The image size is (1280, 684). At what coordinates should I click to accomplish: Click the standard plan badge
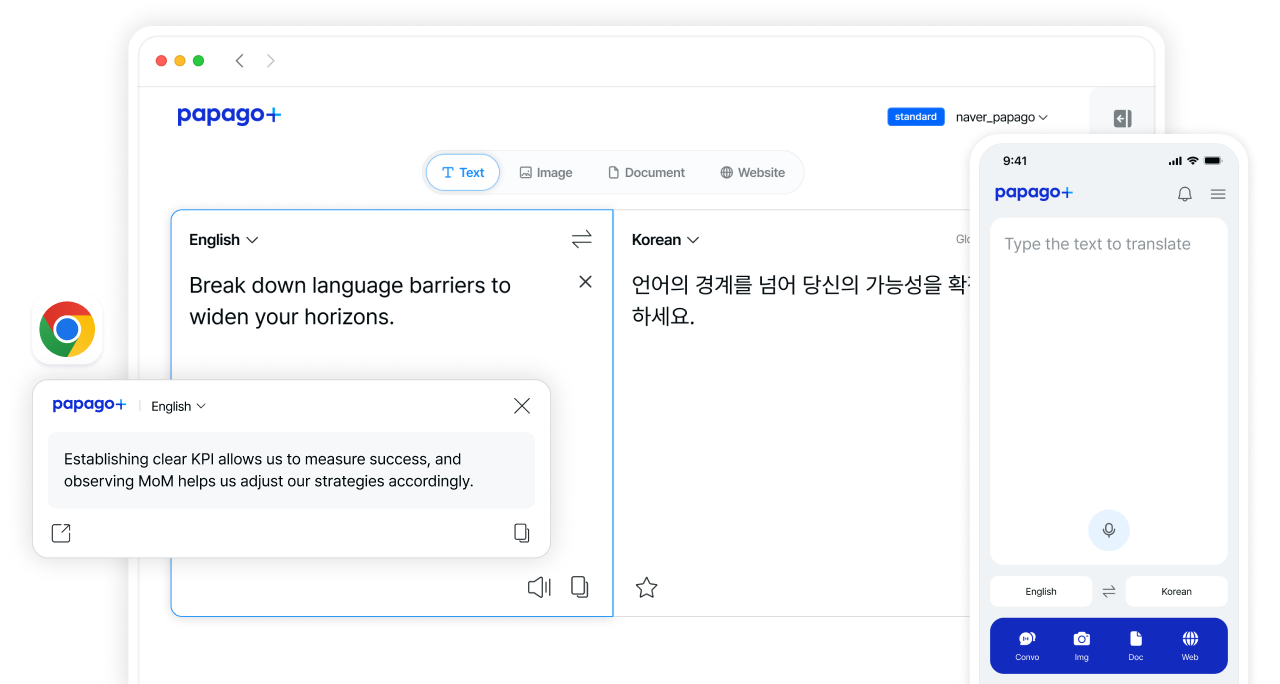(916, 117)
